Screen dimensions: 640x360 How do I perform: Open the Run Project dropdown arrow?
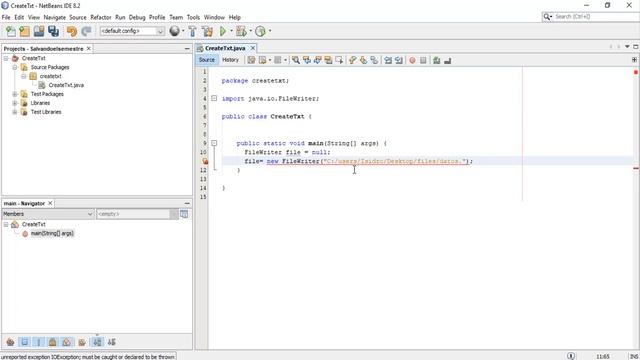click(x=231, y=31)
